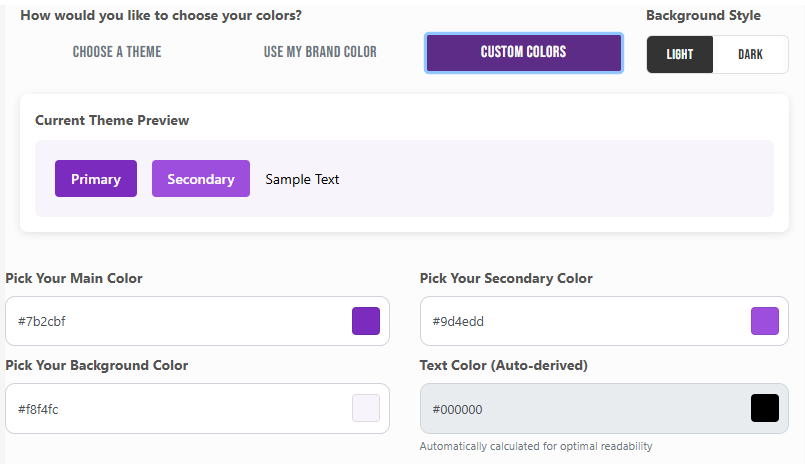Click the Pick Your Main Color label
This screenshot has height=464, width=805.
[x=74, y=278]
